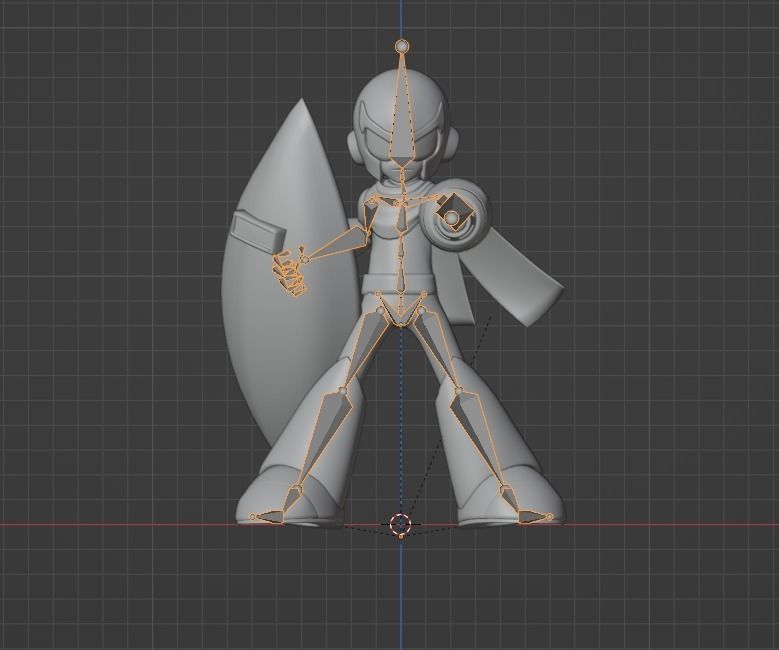Click the knee joint of the shield-side leg

pyautogui.click(x=343, y=390)
